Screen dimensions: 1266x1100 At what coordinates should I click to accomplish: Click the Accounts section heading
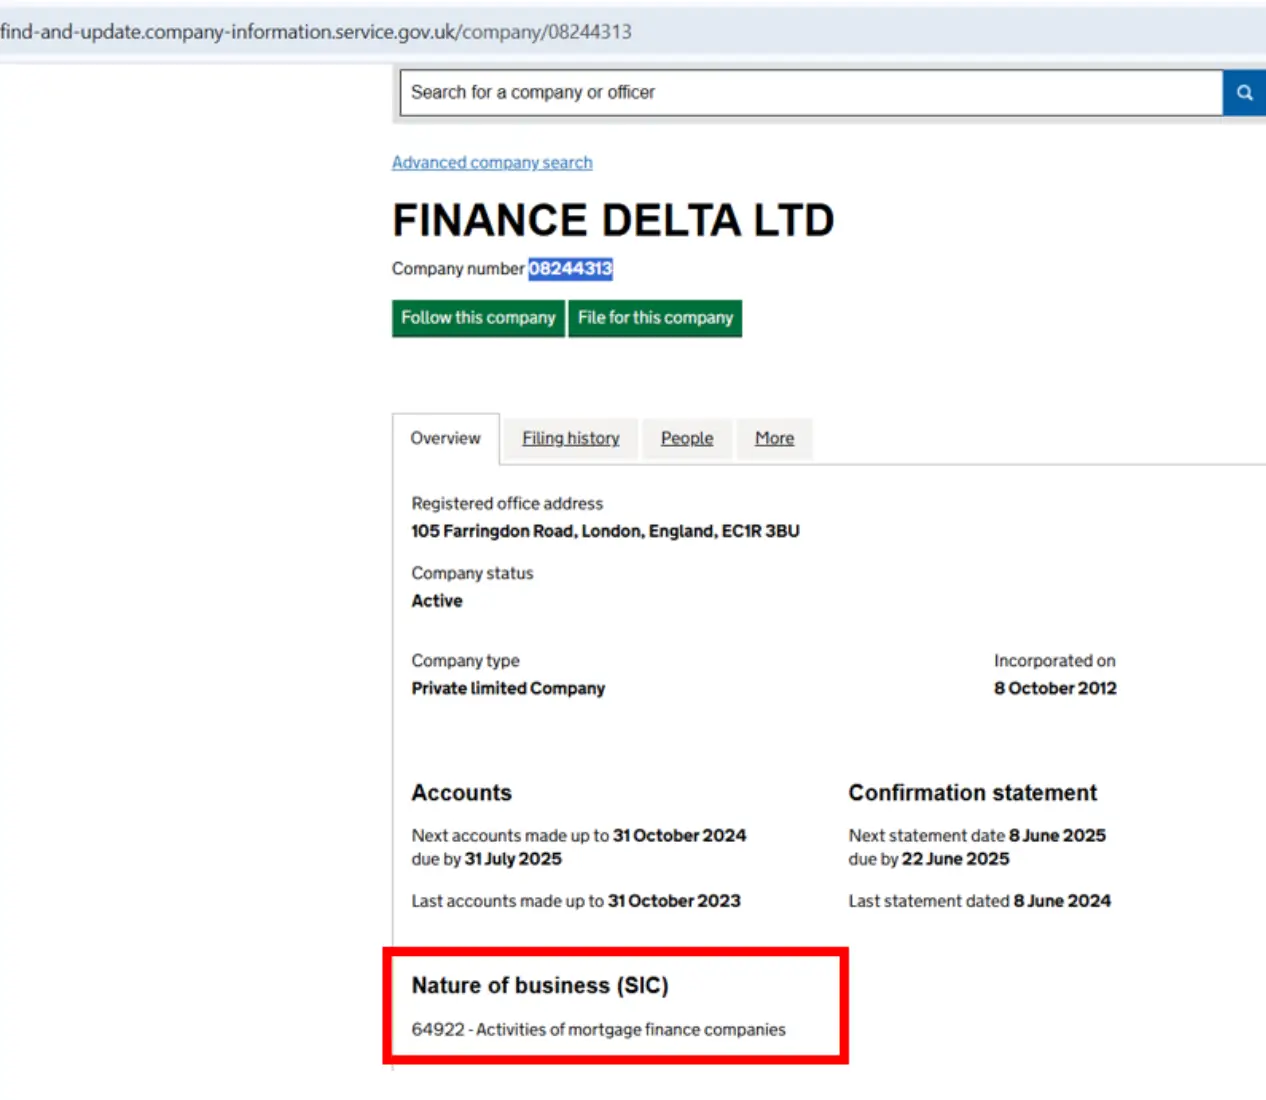tap(461, 792)
